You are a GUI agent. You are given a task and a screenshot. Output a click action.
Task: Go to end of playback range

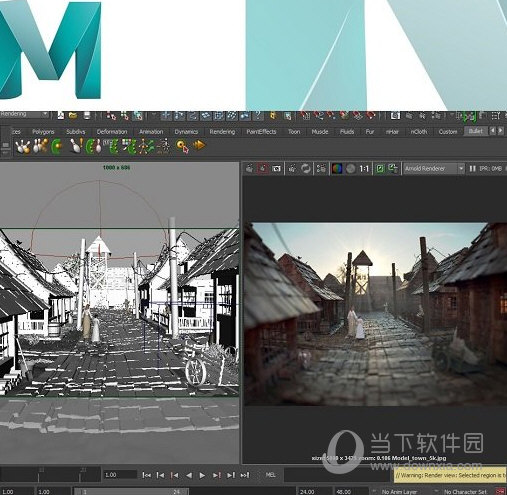tap(245, 475)
